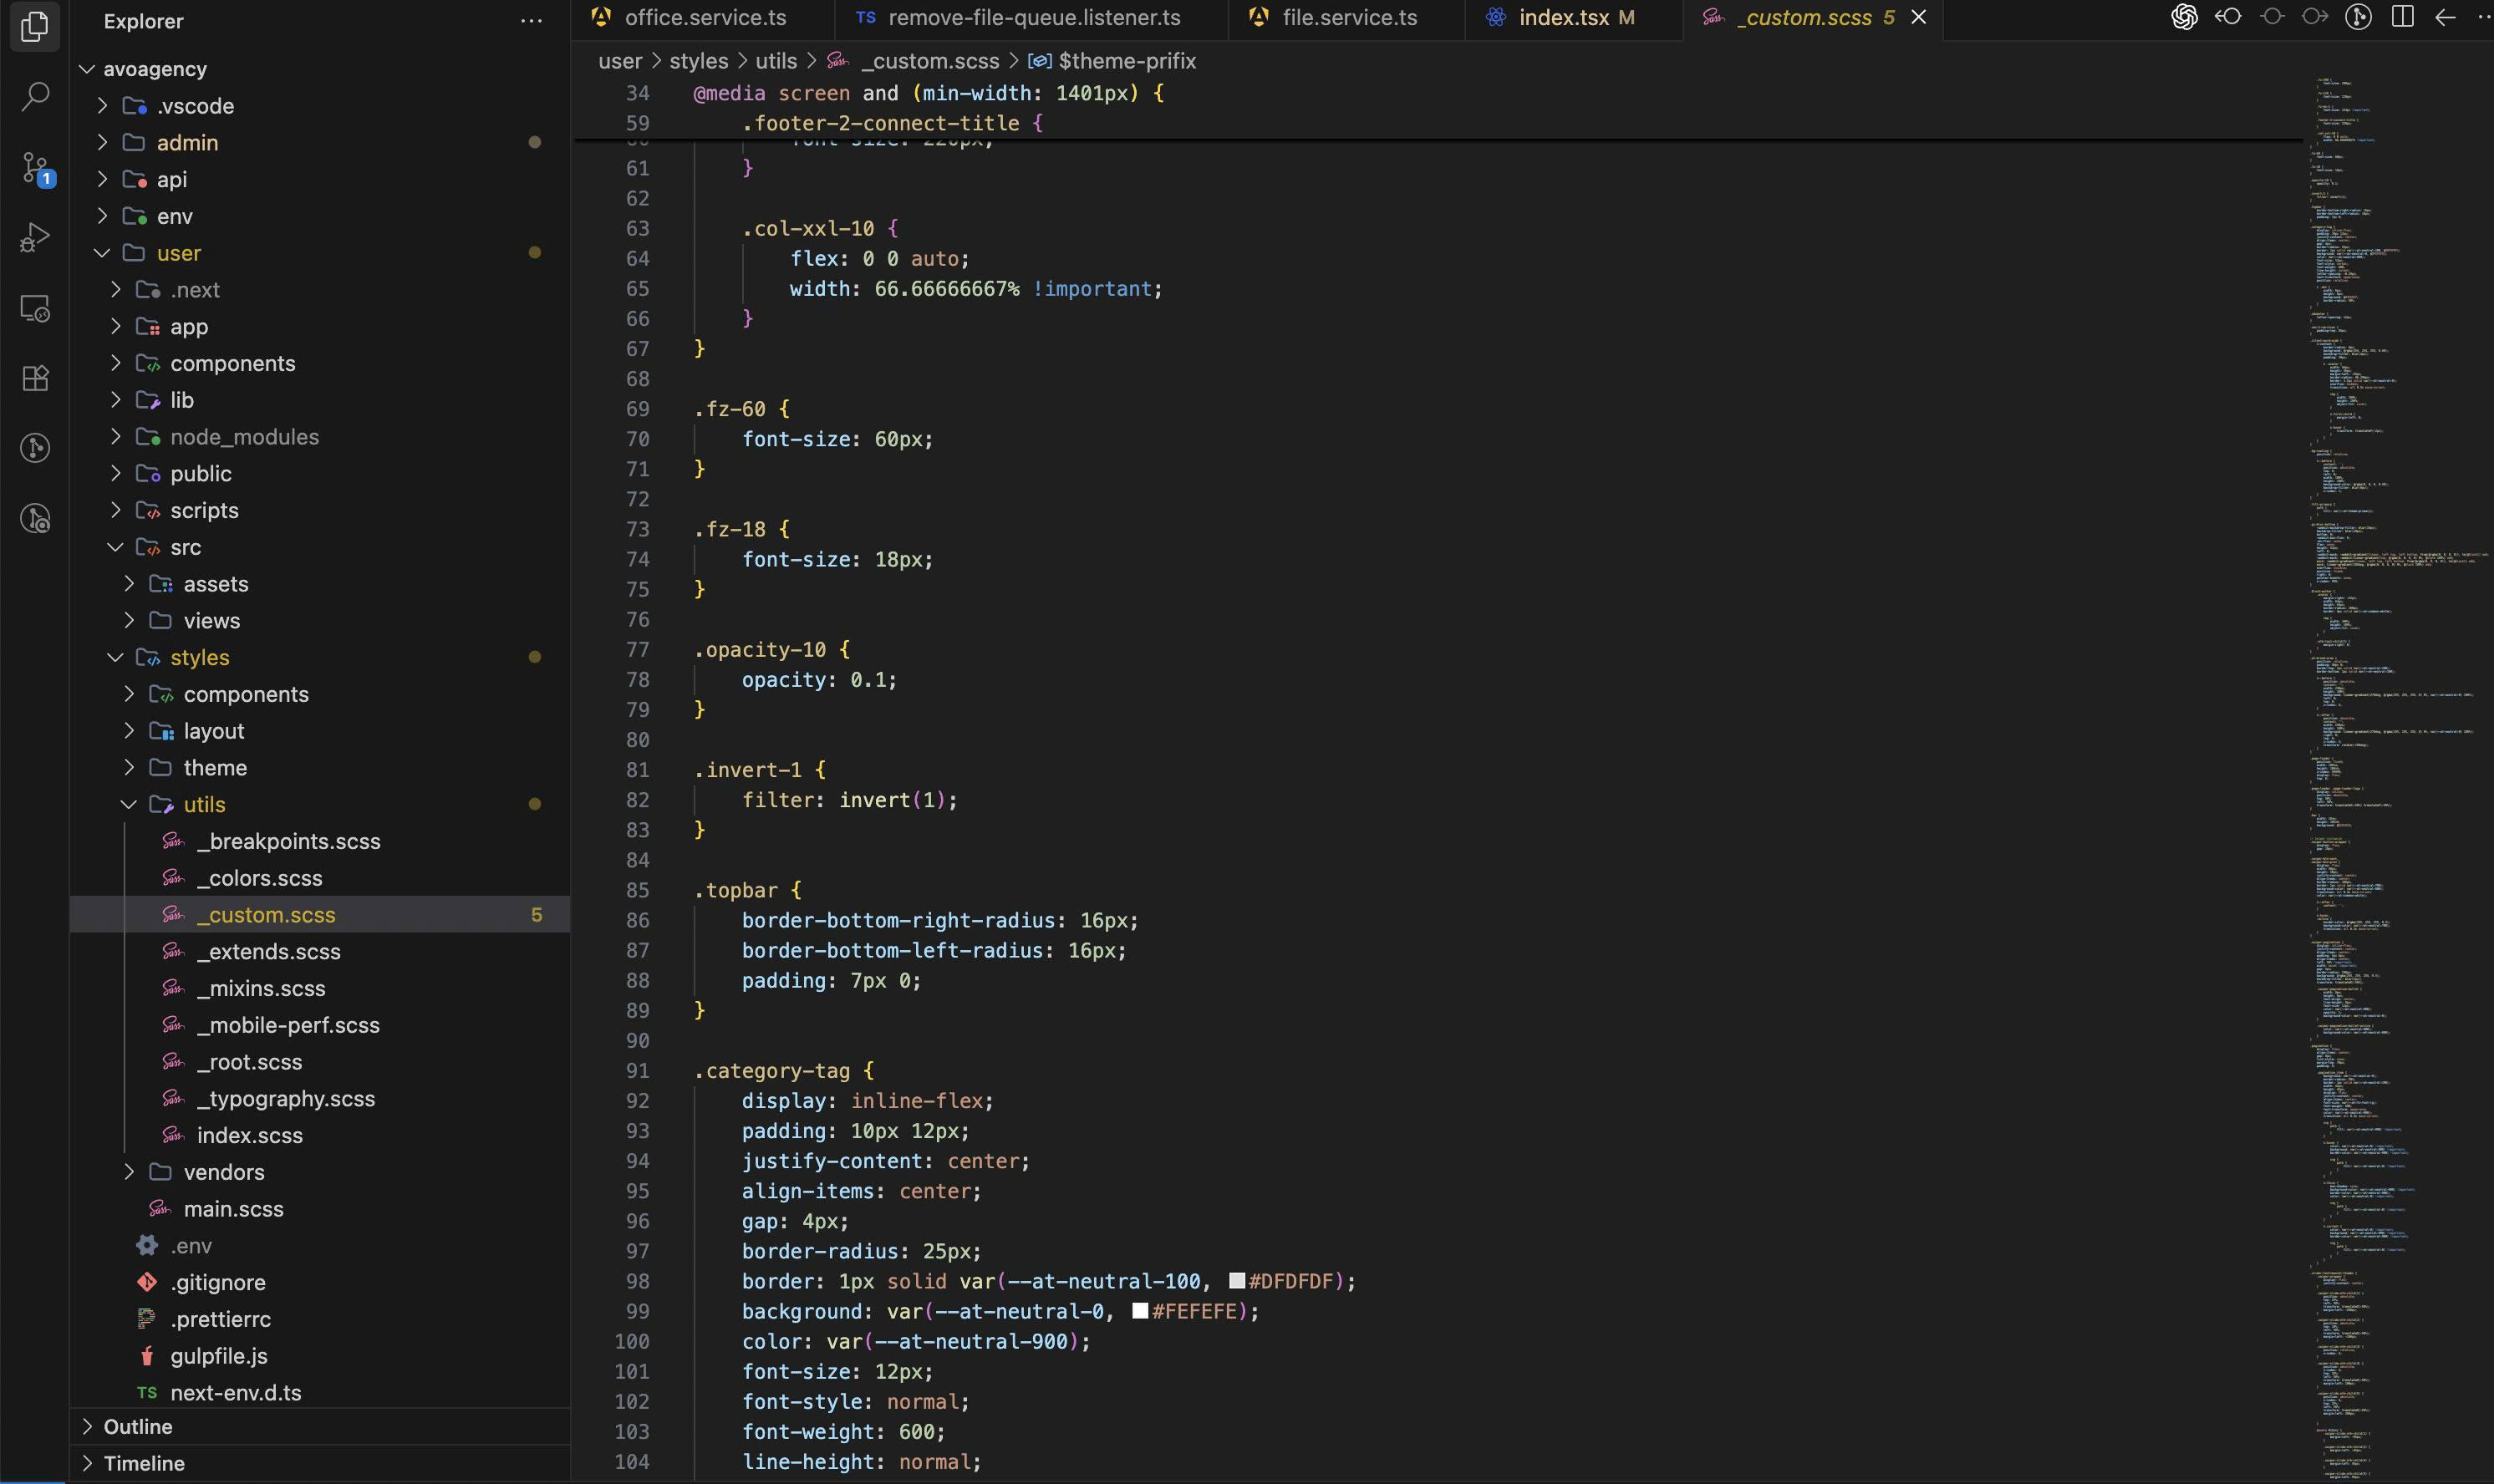
Task: Open the Run and Debug view
Action: coord(35,238)
